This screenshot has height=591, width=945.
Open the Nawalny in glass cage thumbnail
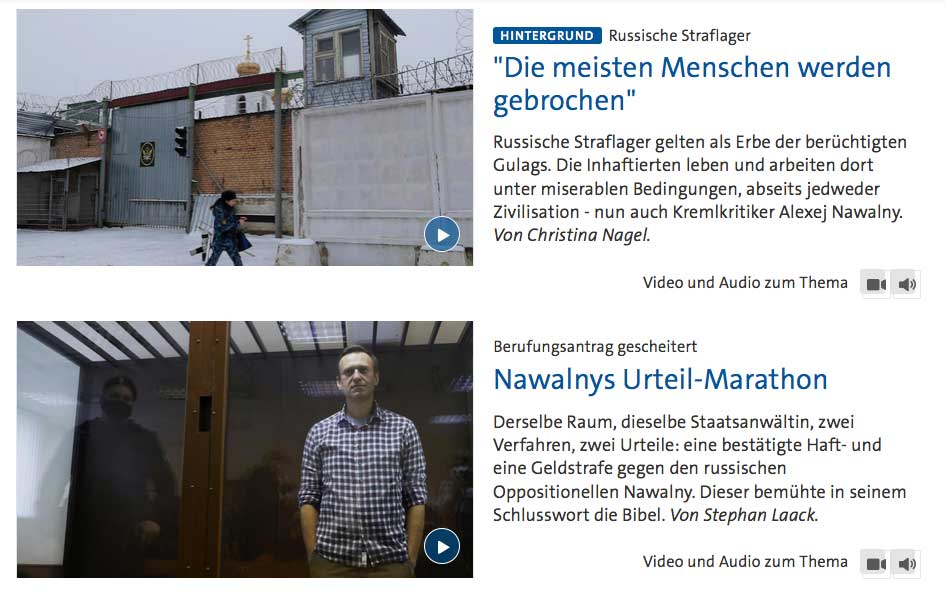click(245, 449)
